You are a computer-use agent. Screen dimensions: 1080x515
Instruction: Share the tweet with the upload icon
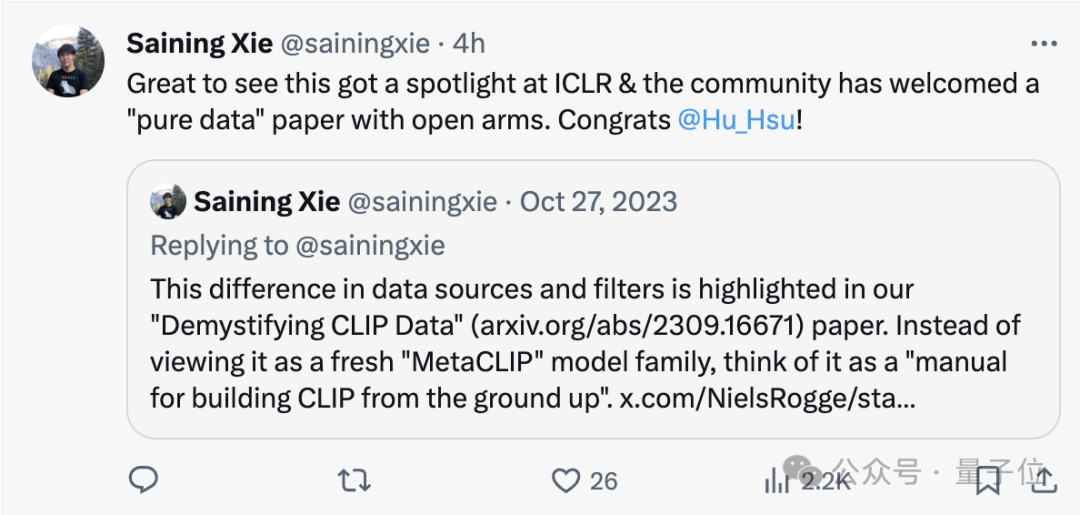pyautogui.click(x=1043, y=481)
